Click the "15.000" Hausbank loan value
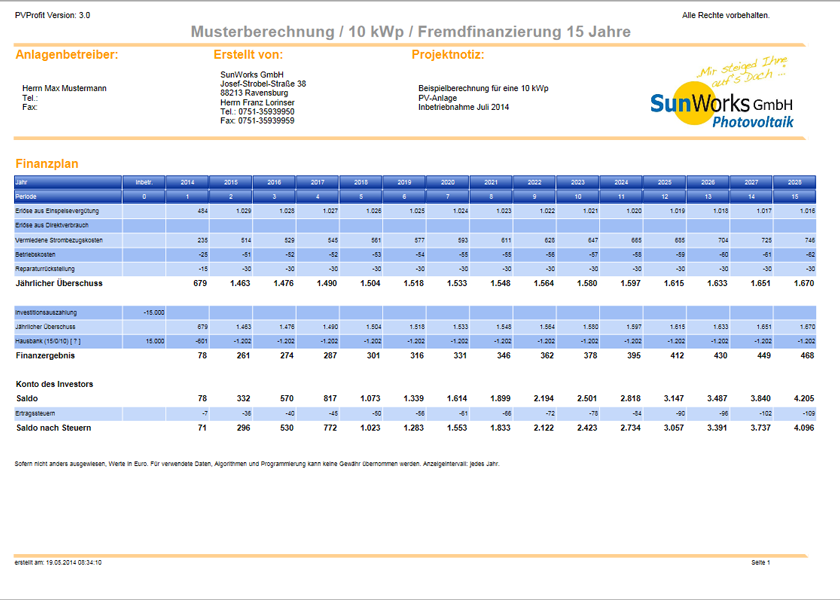 pyautogui.click(x=155, y=341)
